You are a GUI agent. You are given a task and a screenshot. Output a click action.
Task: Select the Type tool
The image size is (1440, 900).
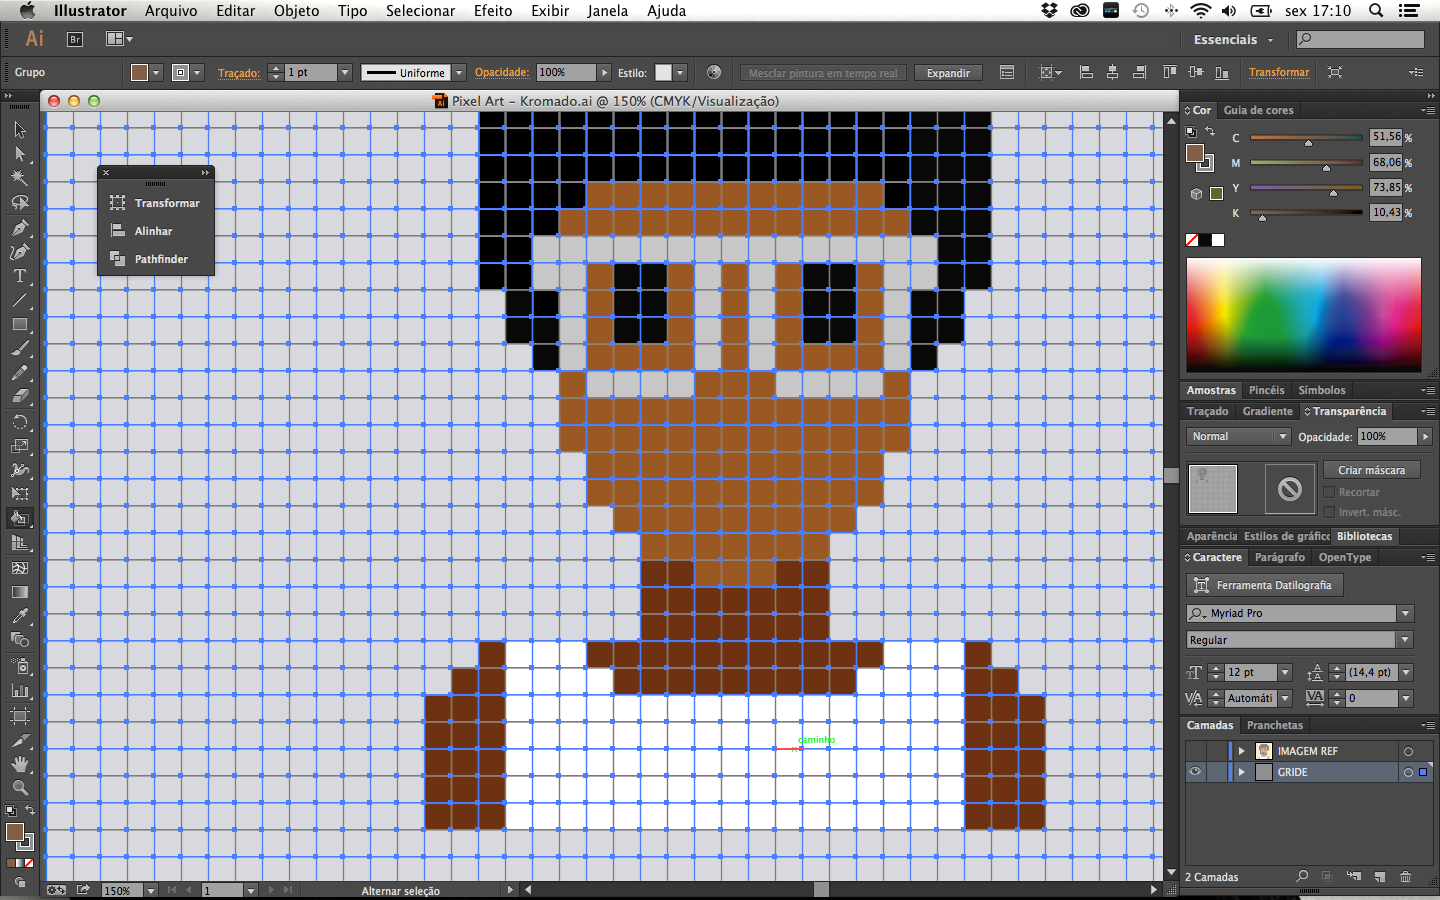click(x=20, y=276)
